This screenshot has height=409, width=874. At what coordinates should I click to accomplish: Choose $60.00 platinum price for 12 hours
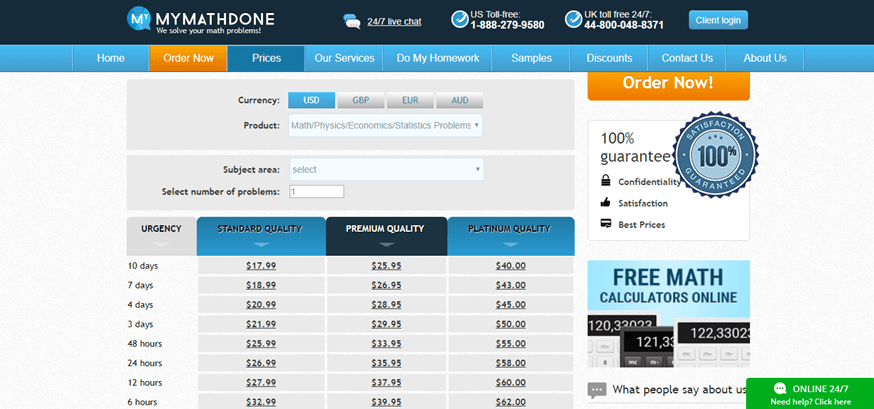[x=511, y=383]
